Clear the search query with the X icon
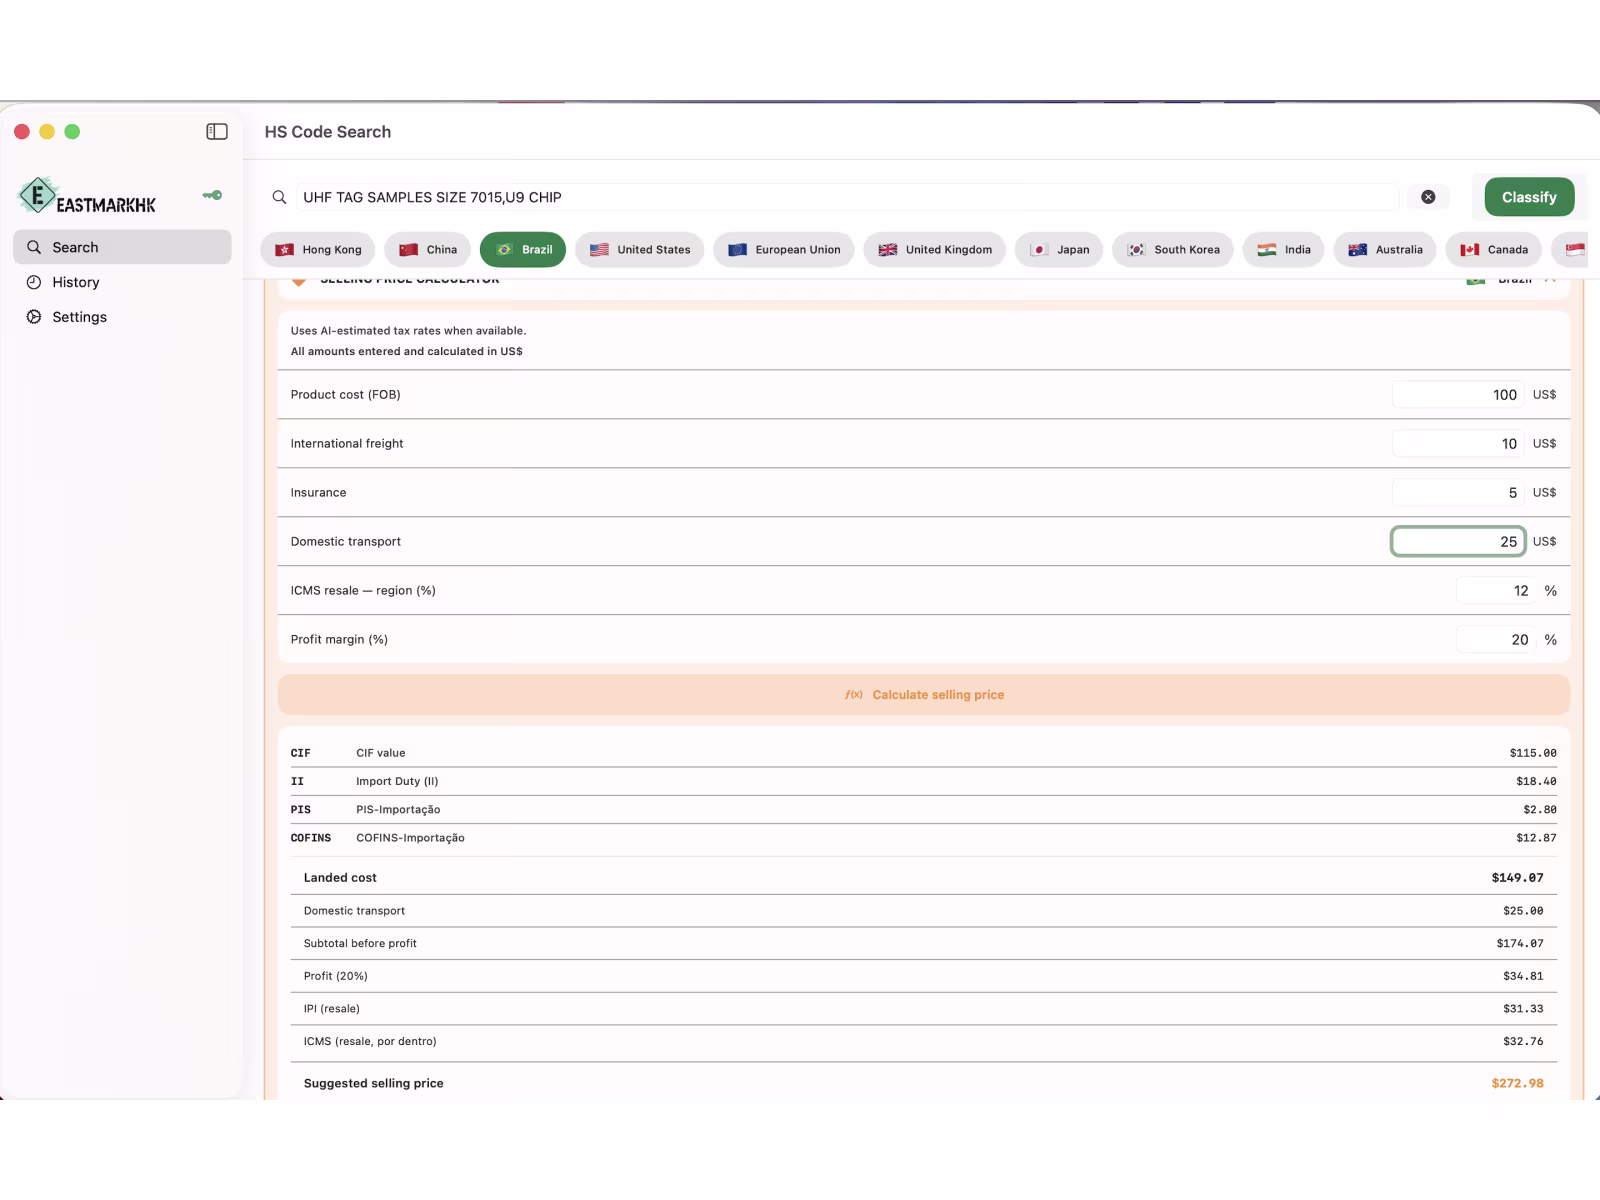The width and height of the screenshot is (1600, 1200). [x=1428, y=197]
